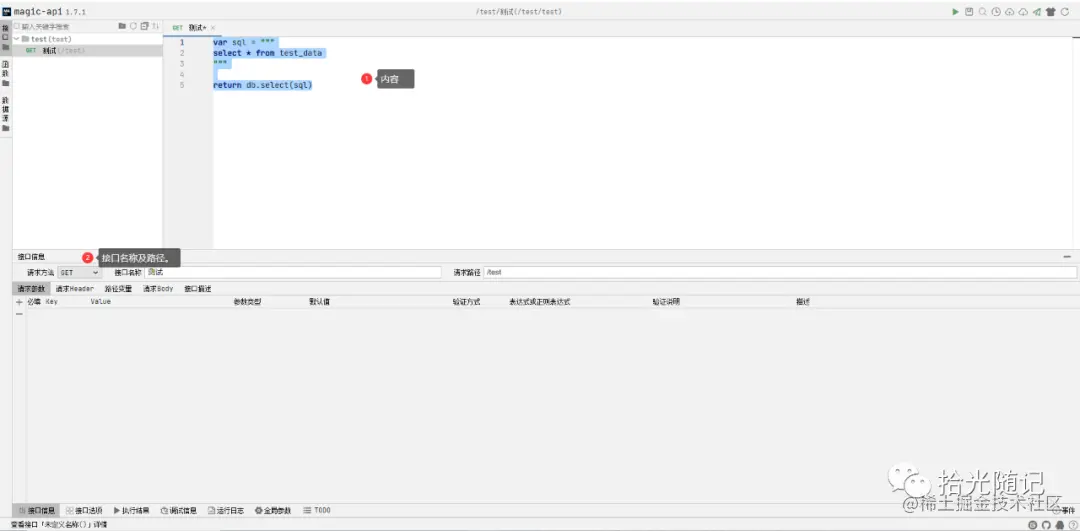This screenshot has height=531, width=1080.
Task: Open the 数据源 sidebar panel
Action: click(x=6, y=114)
